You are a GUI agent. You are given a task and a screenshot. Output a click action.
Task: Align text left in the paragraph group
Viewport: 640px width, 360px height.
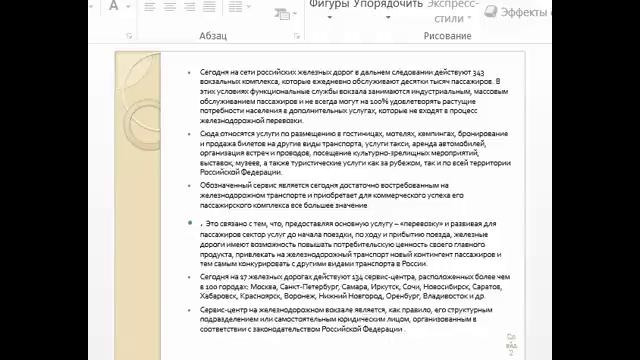coord(149,6)
